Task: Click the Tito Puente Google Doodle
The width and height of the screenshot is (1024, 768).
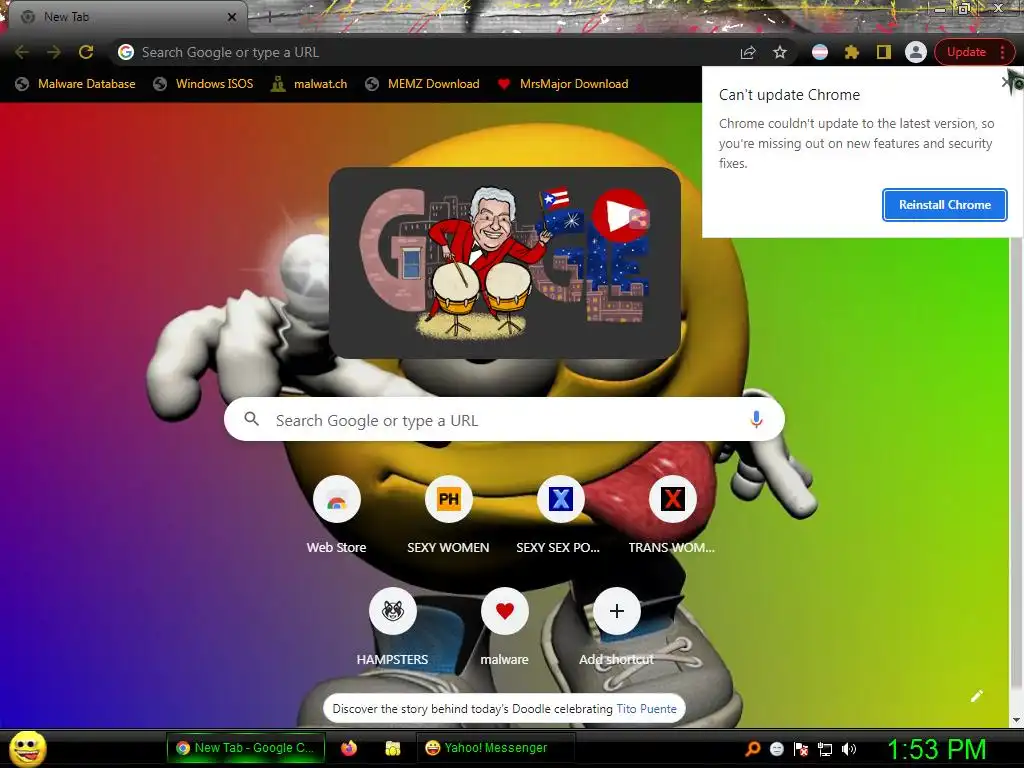Action: [x=504, y=263]
